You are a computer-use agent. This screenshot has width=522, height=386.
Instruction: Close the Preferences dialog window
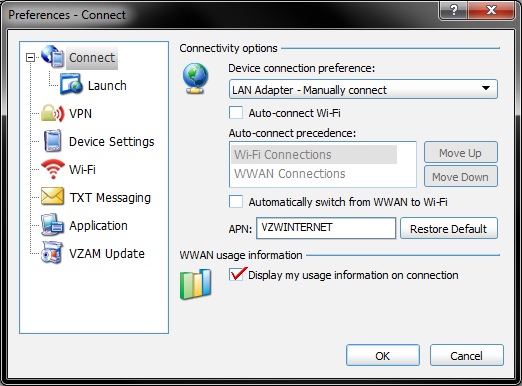pos(491,10)
